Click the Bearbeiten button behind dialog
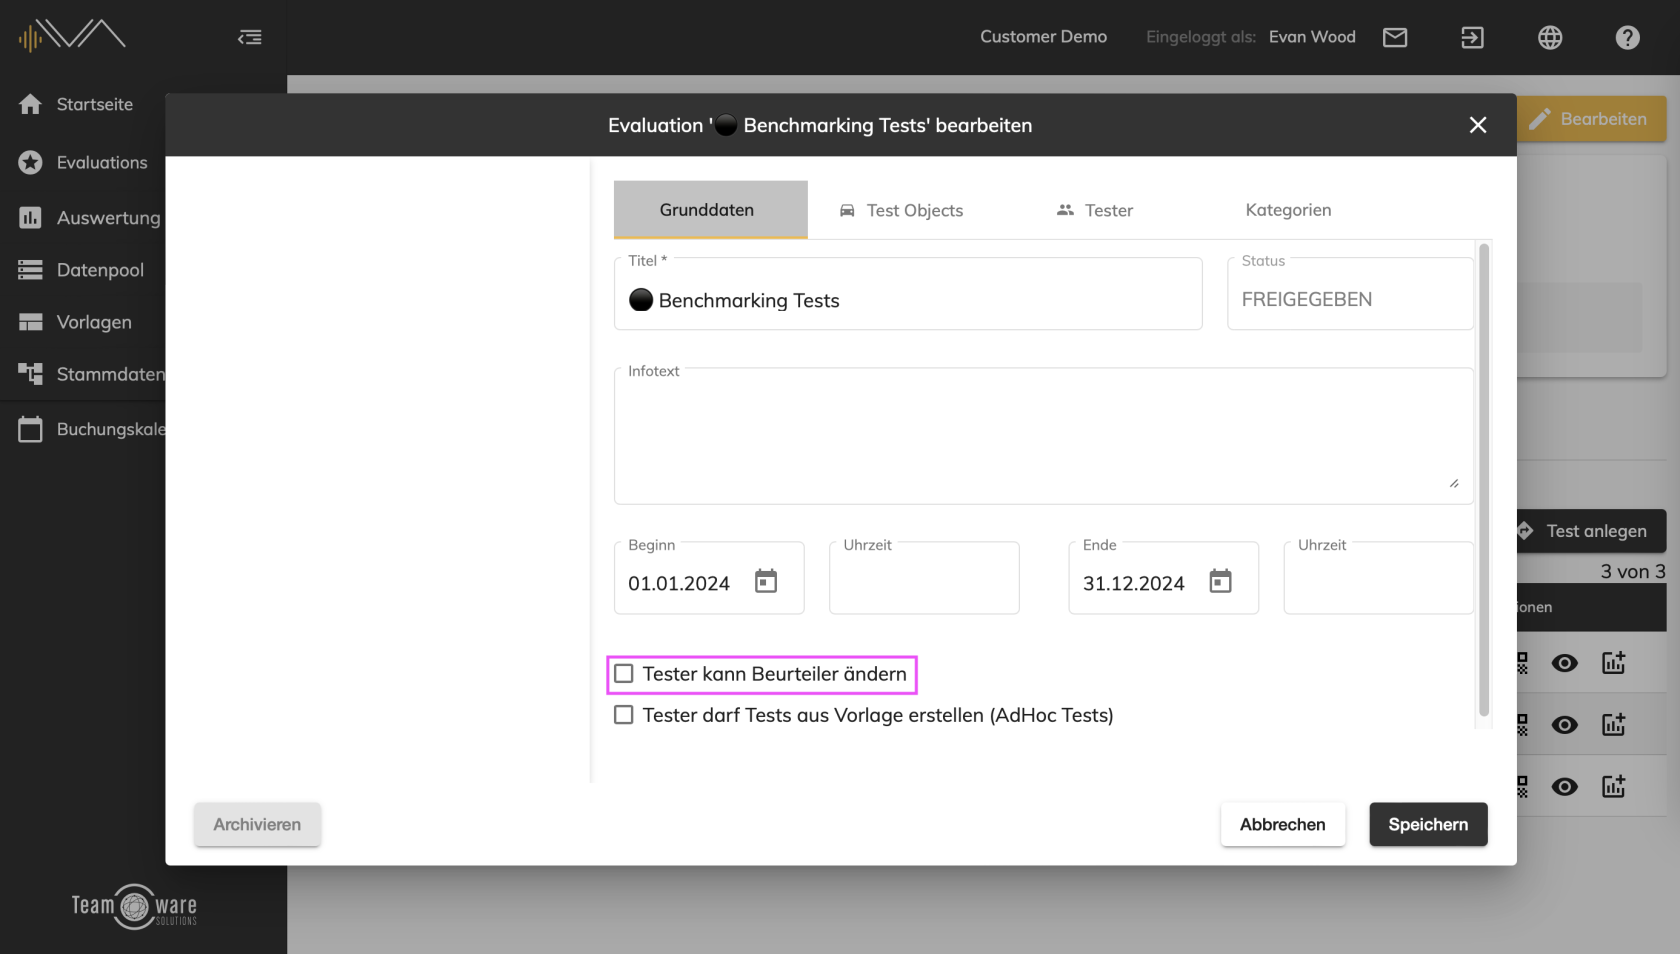1680x954 pixels. click(x=1592, y=119)
